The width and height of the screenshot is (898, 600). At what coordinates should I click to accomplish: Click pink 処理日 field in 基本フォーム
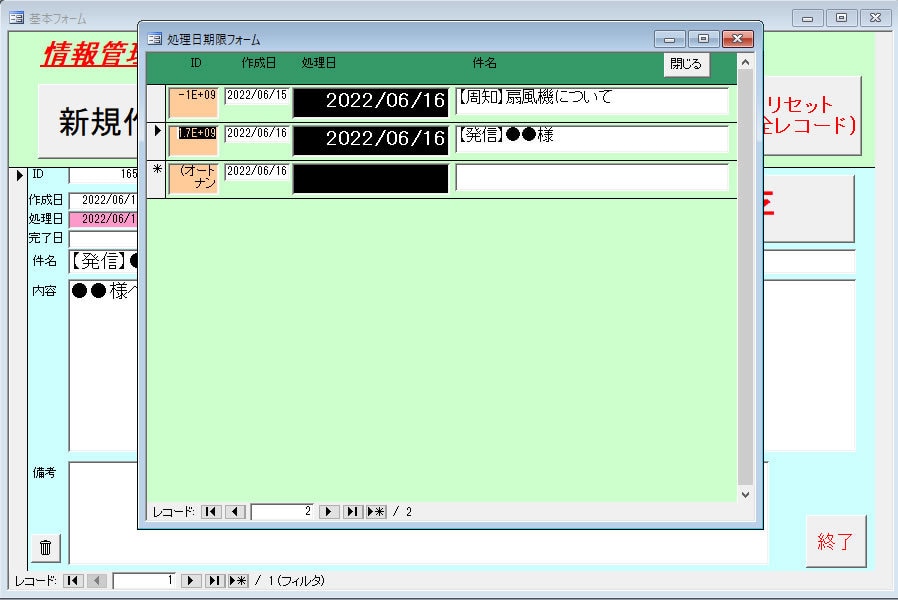[x=103, y=219]
